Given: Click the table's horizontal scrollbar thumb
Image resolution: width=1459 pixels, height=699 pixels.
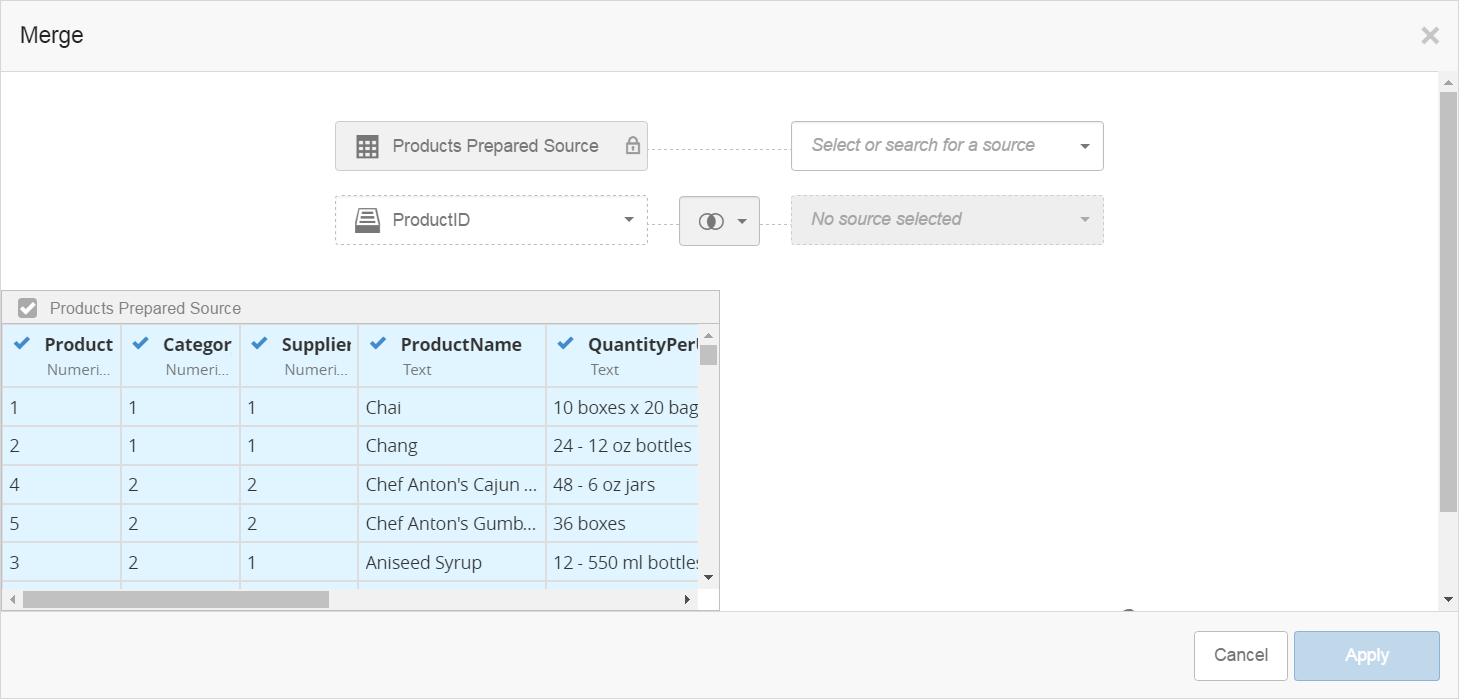Looking at the screenshot, I should click(x=175, y=599).
